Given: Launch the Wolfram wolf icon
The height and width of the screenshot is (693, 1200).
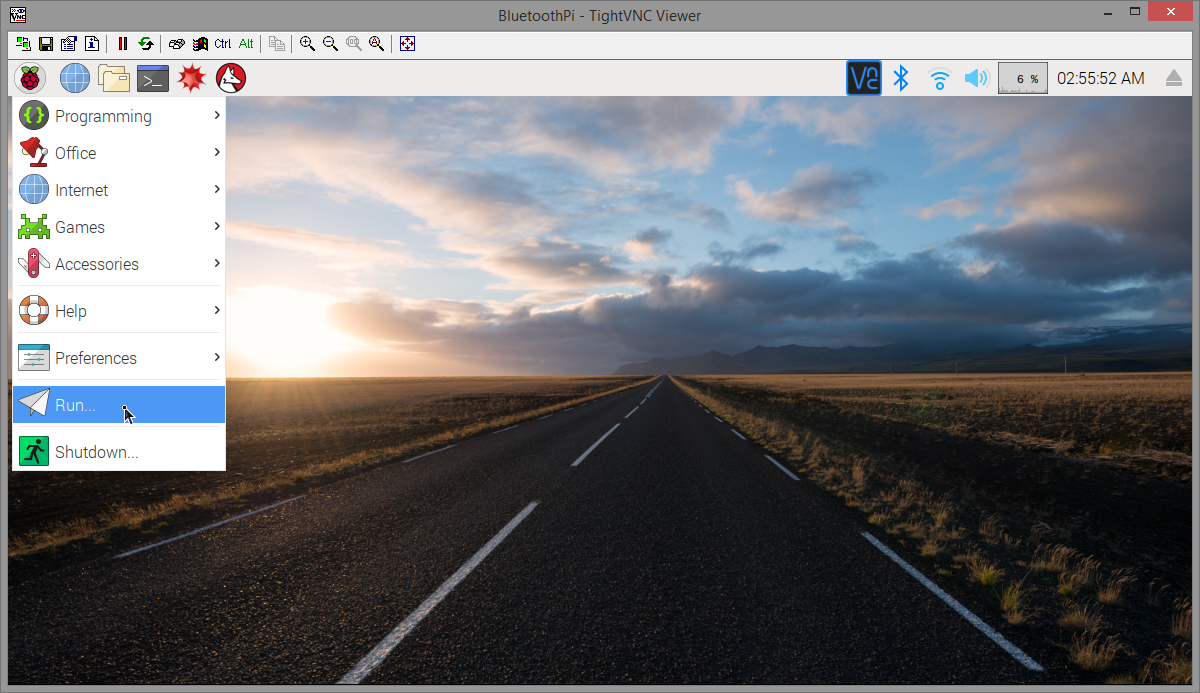Looking at the screenshot, I should (x=231, y=78).
